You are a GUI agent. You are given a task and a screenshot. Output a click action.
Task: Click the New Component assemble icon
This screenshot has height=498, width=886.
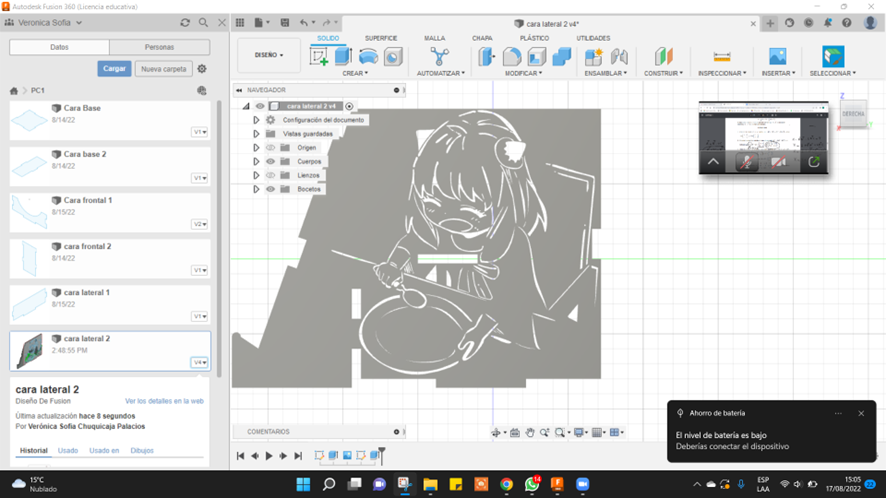[593, 57]
